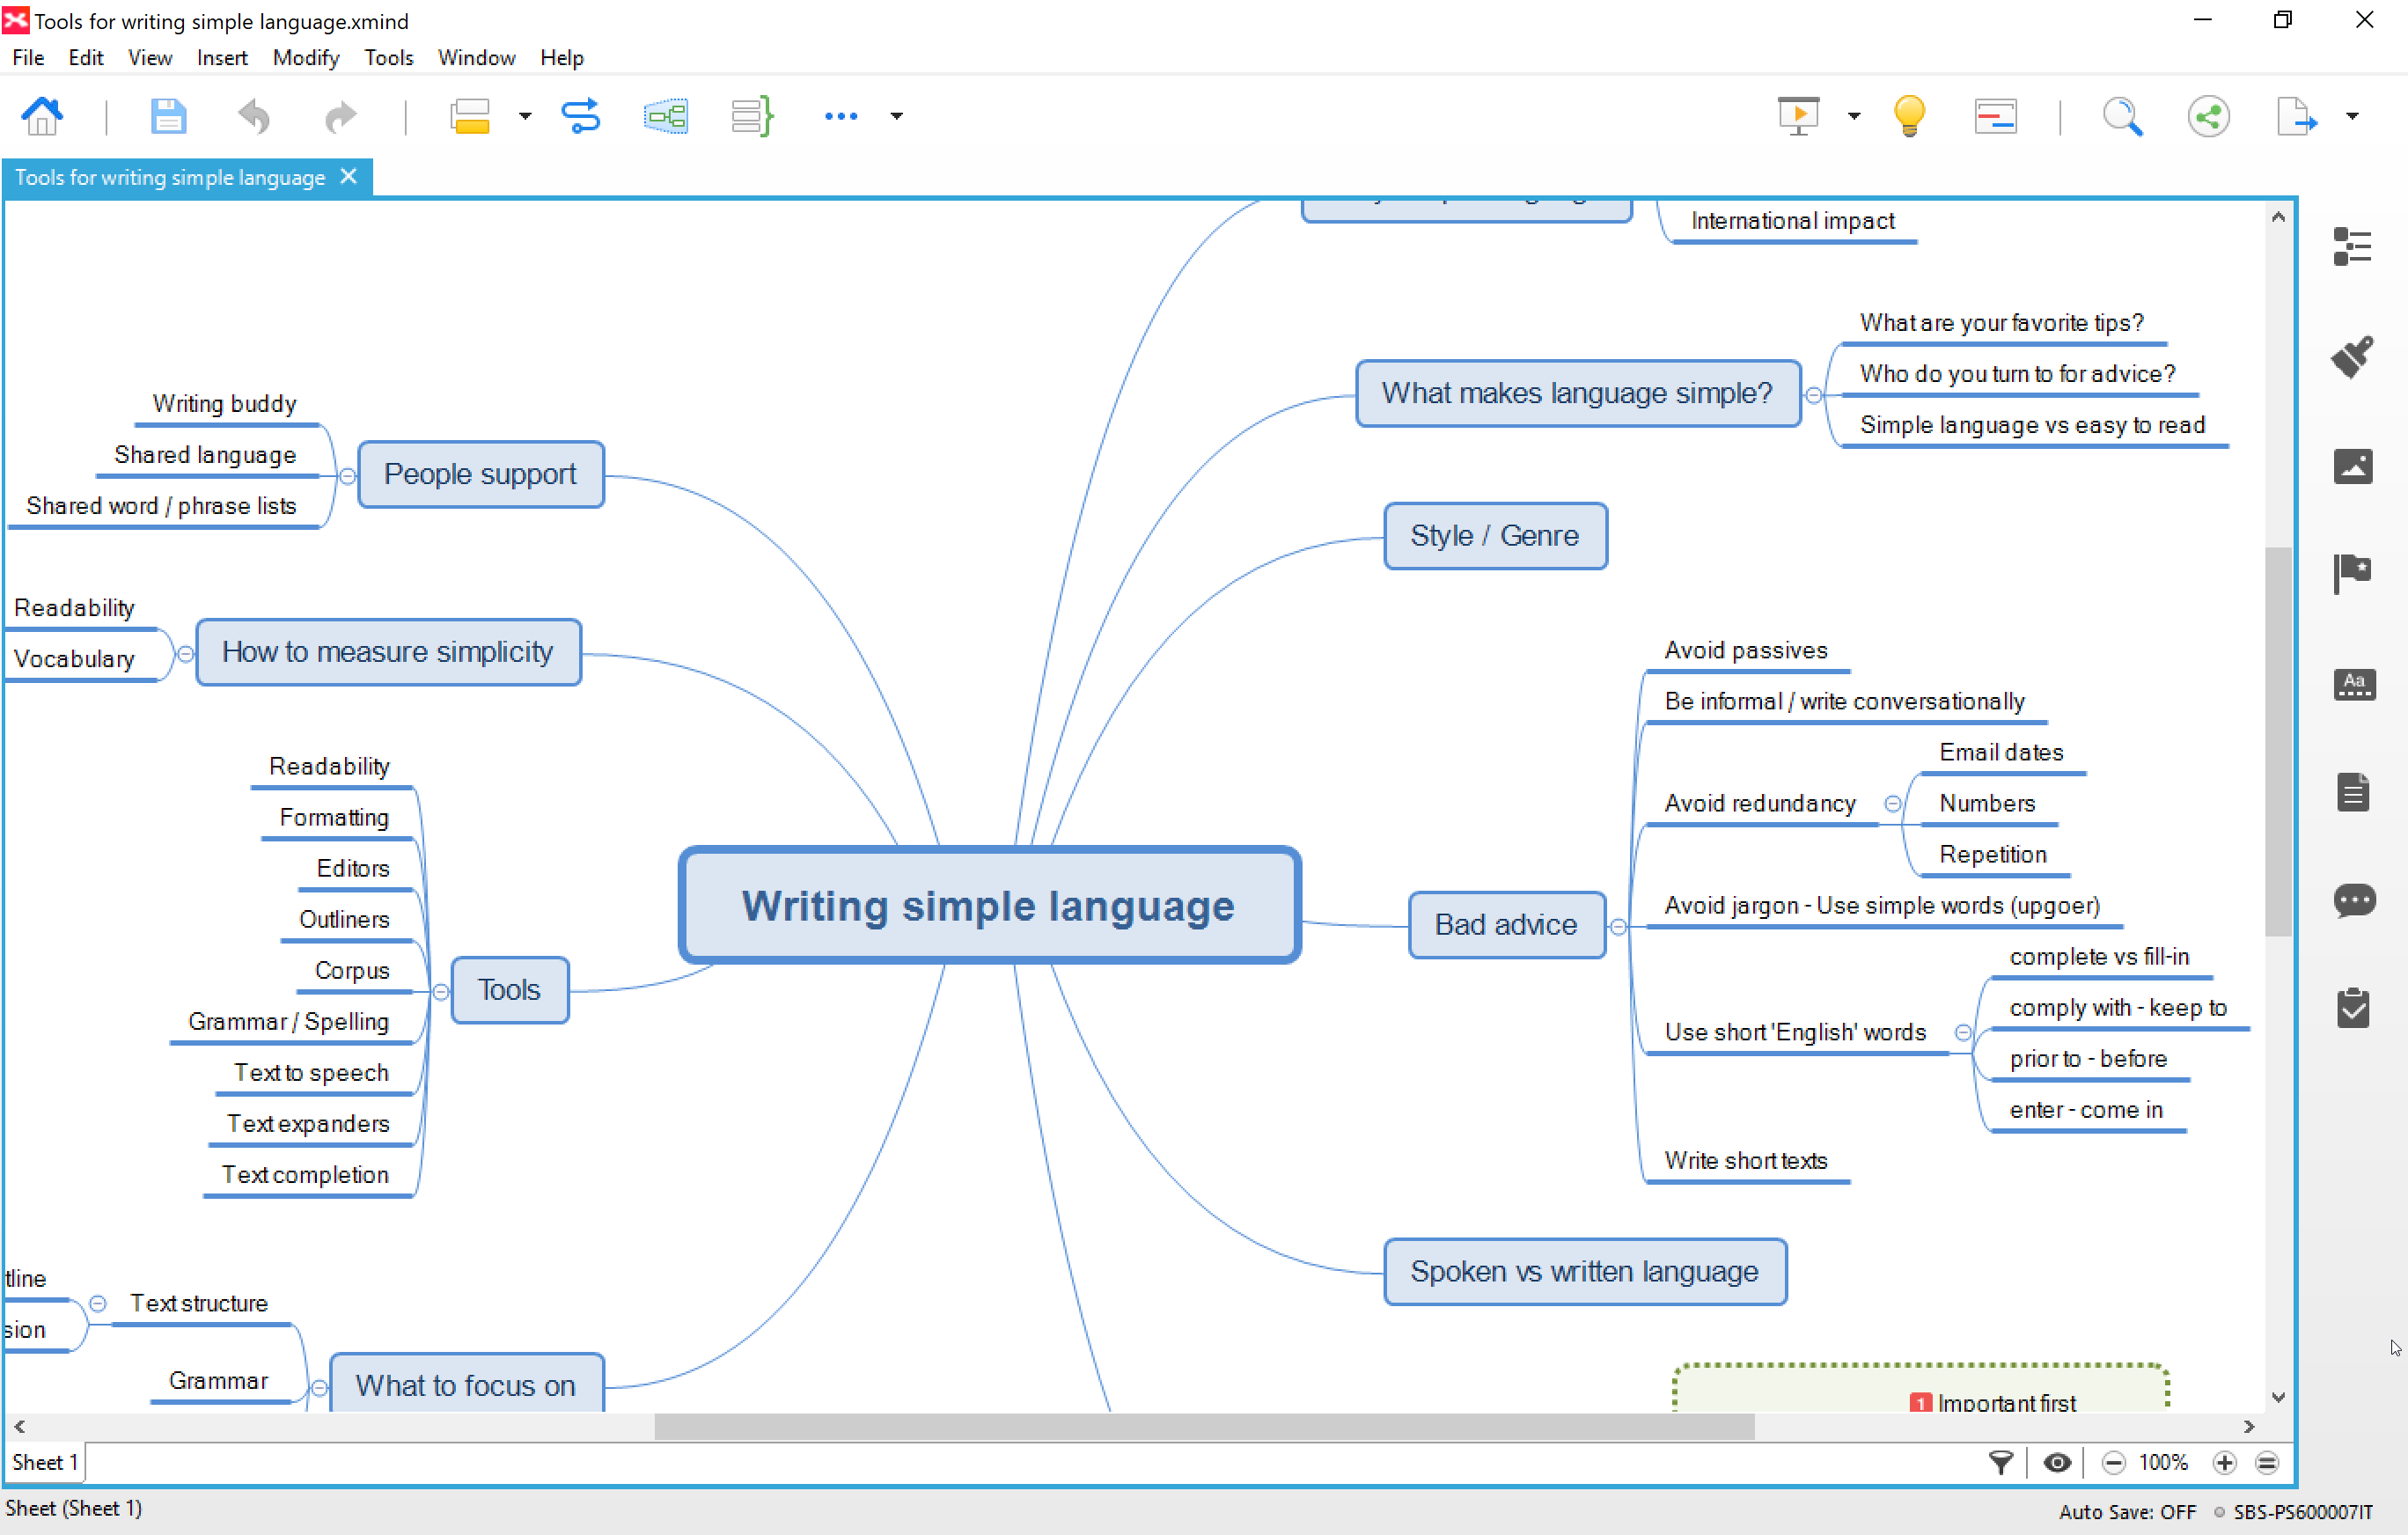Open the more tools dropdown arrow
The image size is (2408, 1535).
pyautogui.click(x=897, y=117)
